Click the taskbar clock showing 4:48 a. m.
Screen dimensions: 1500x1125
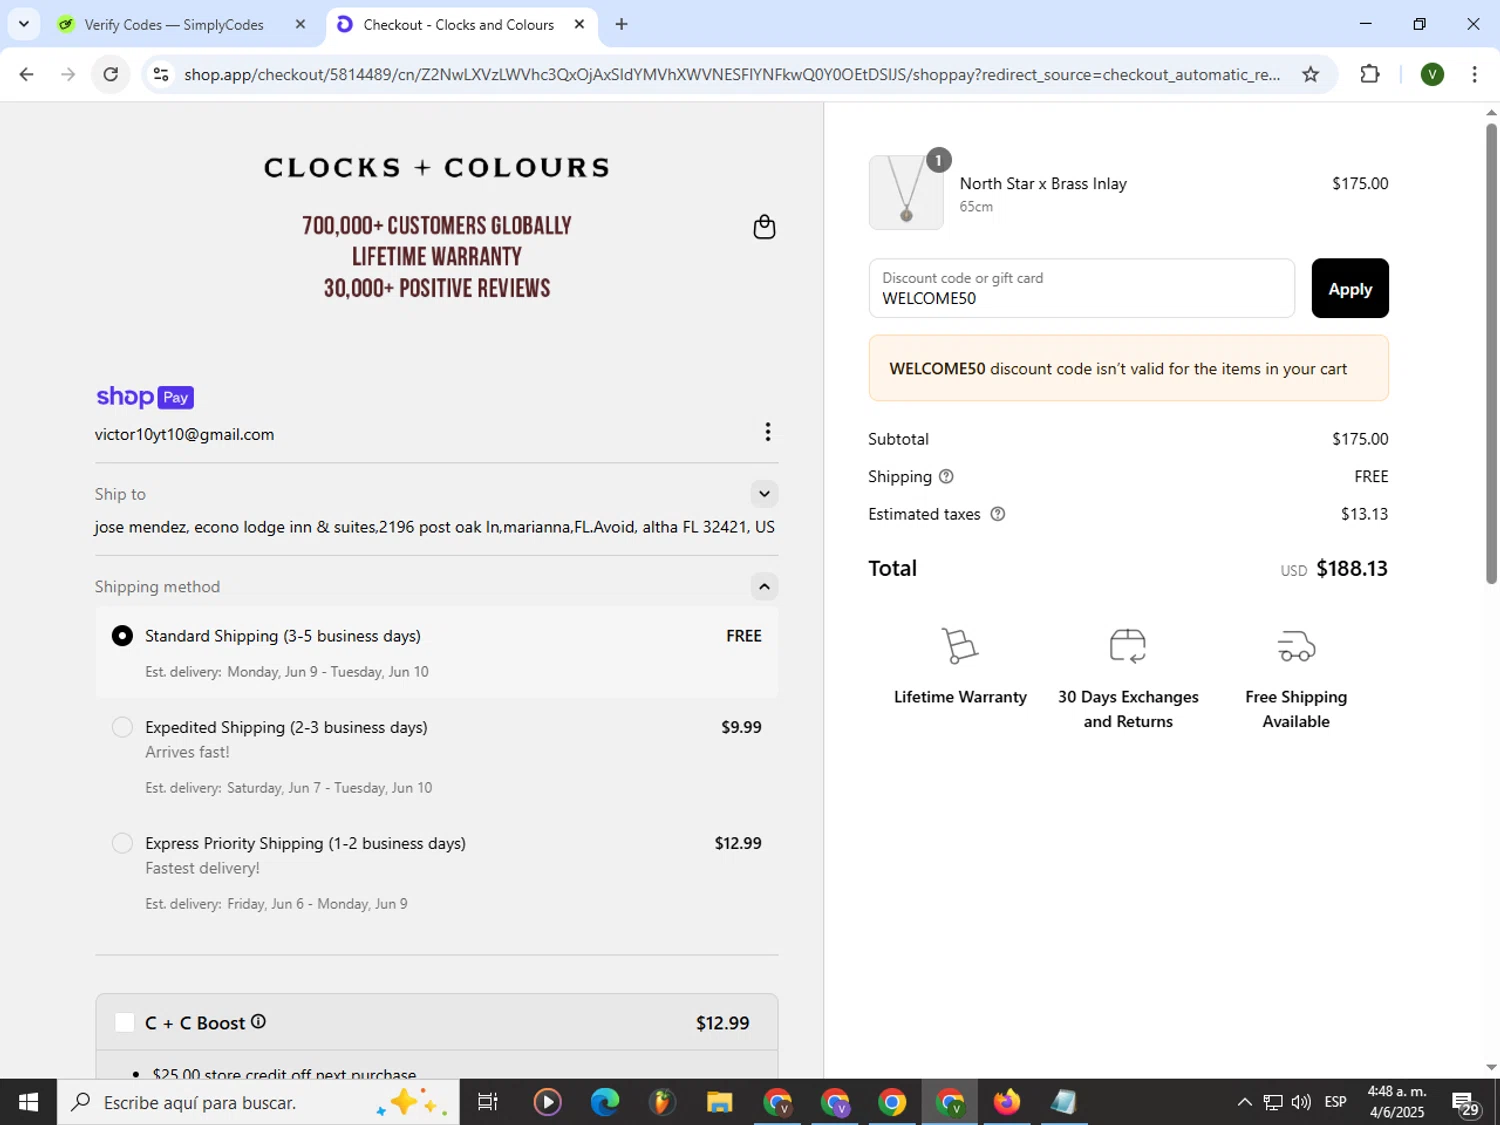(1396, 1102)
